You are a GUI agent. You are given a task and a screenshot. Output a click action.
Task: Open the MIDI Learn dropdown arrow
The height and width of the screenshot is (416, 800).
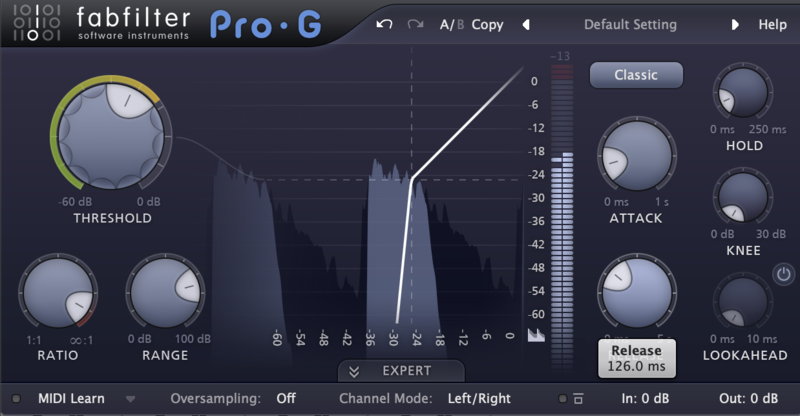(131, 399)
